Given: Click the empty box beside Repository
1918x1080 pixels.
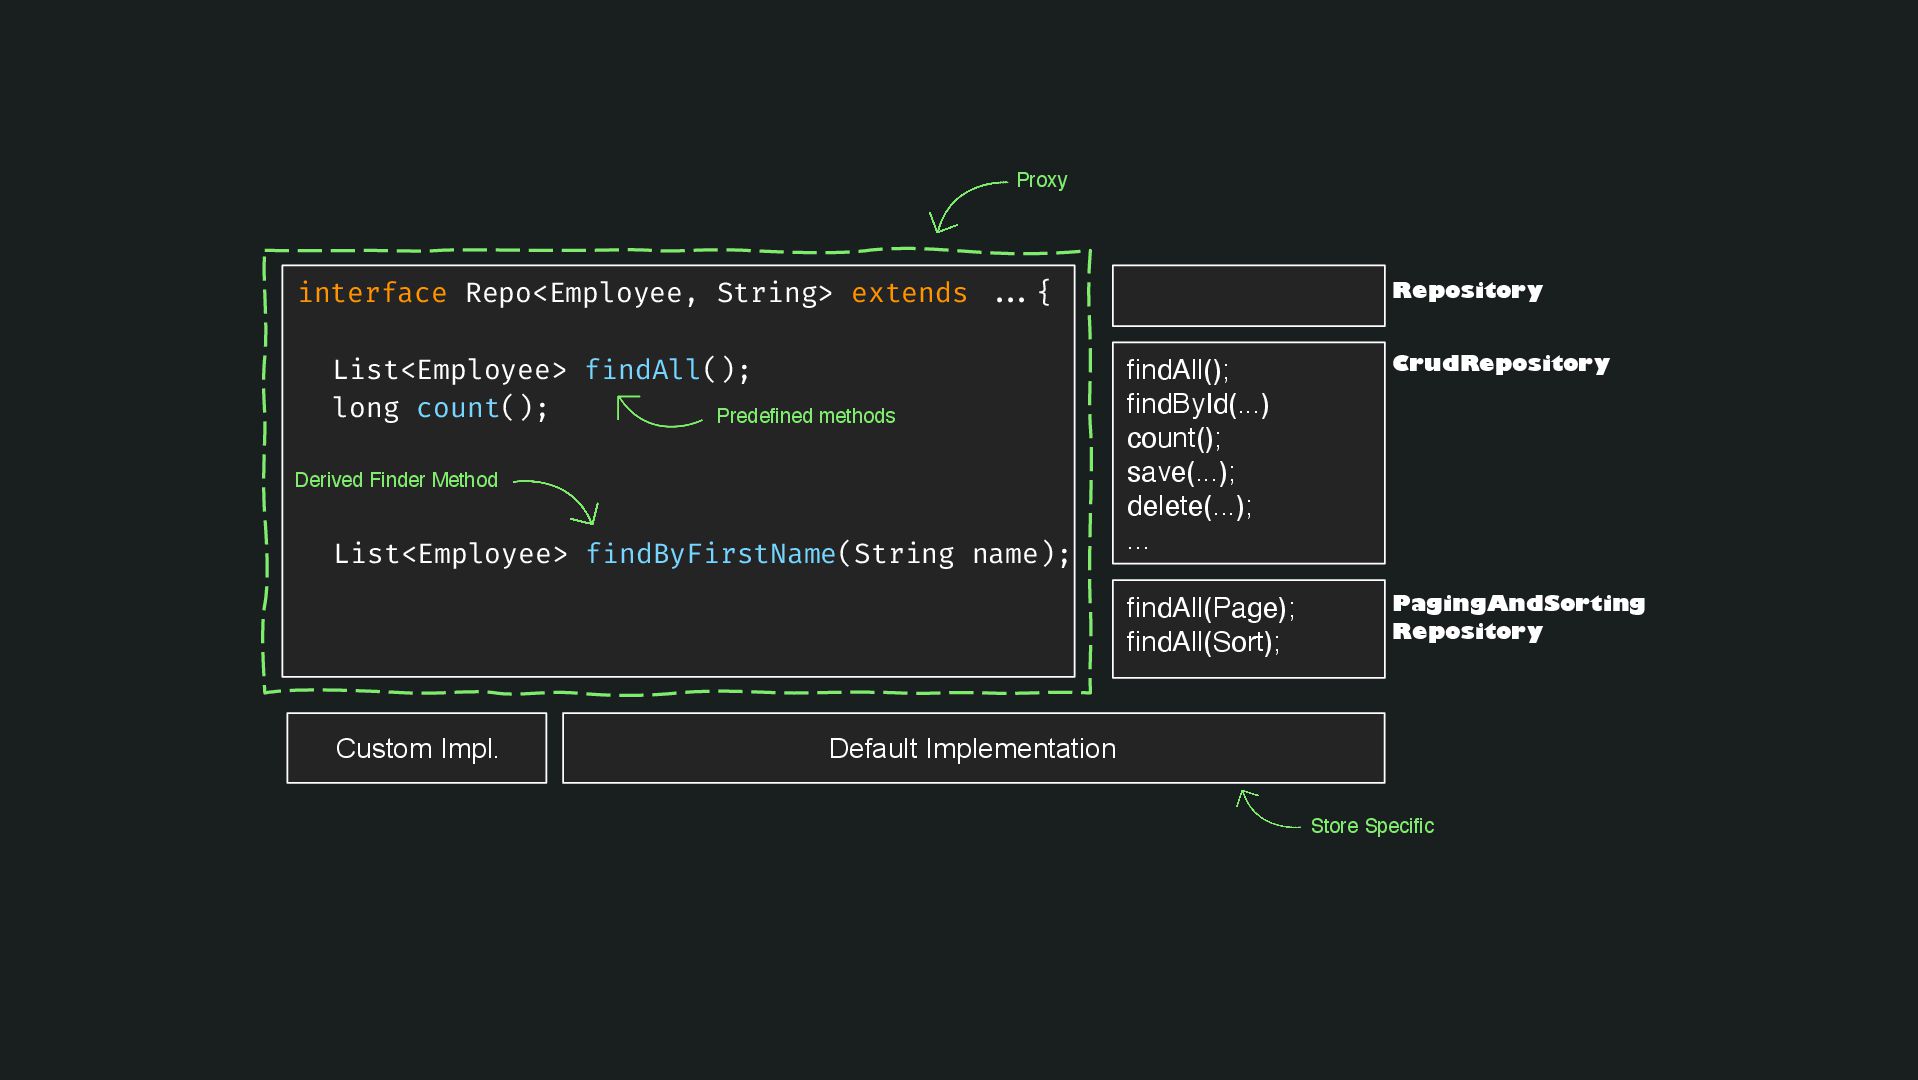Looking at the screenshot, I should 1248,295.
